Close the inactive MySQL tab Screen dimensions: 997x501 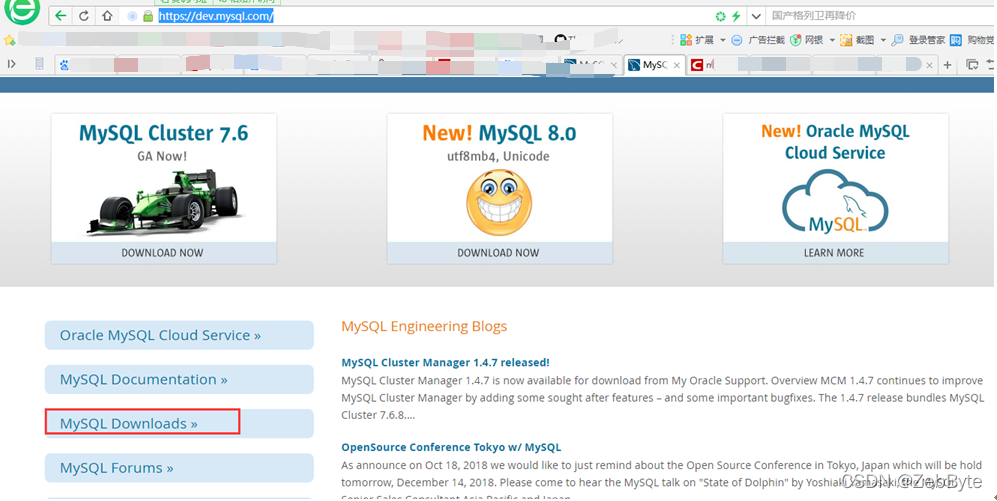tap(614, 65)
